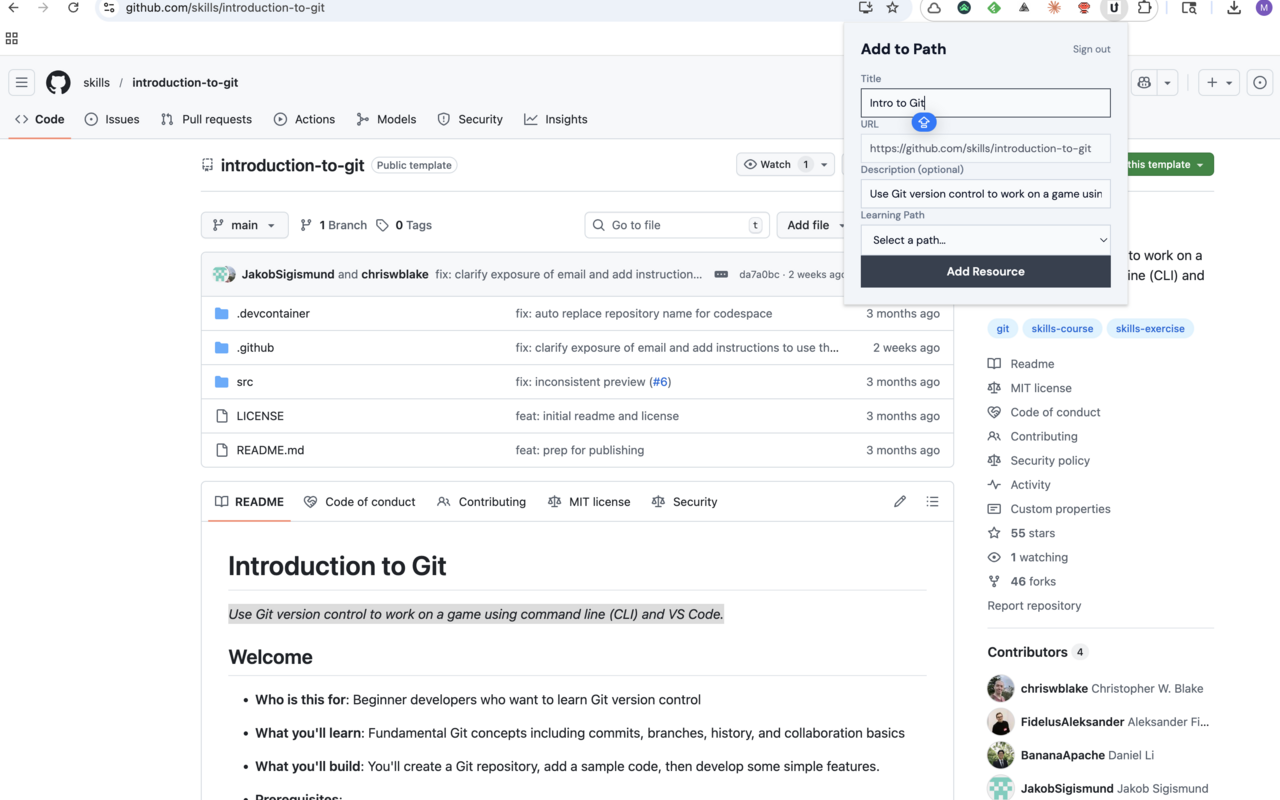
Task: Open the README outline list icon
Action: [x=932, y=502]
